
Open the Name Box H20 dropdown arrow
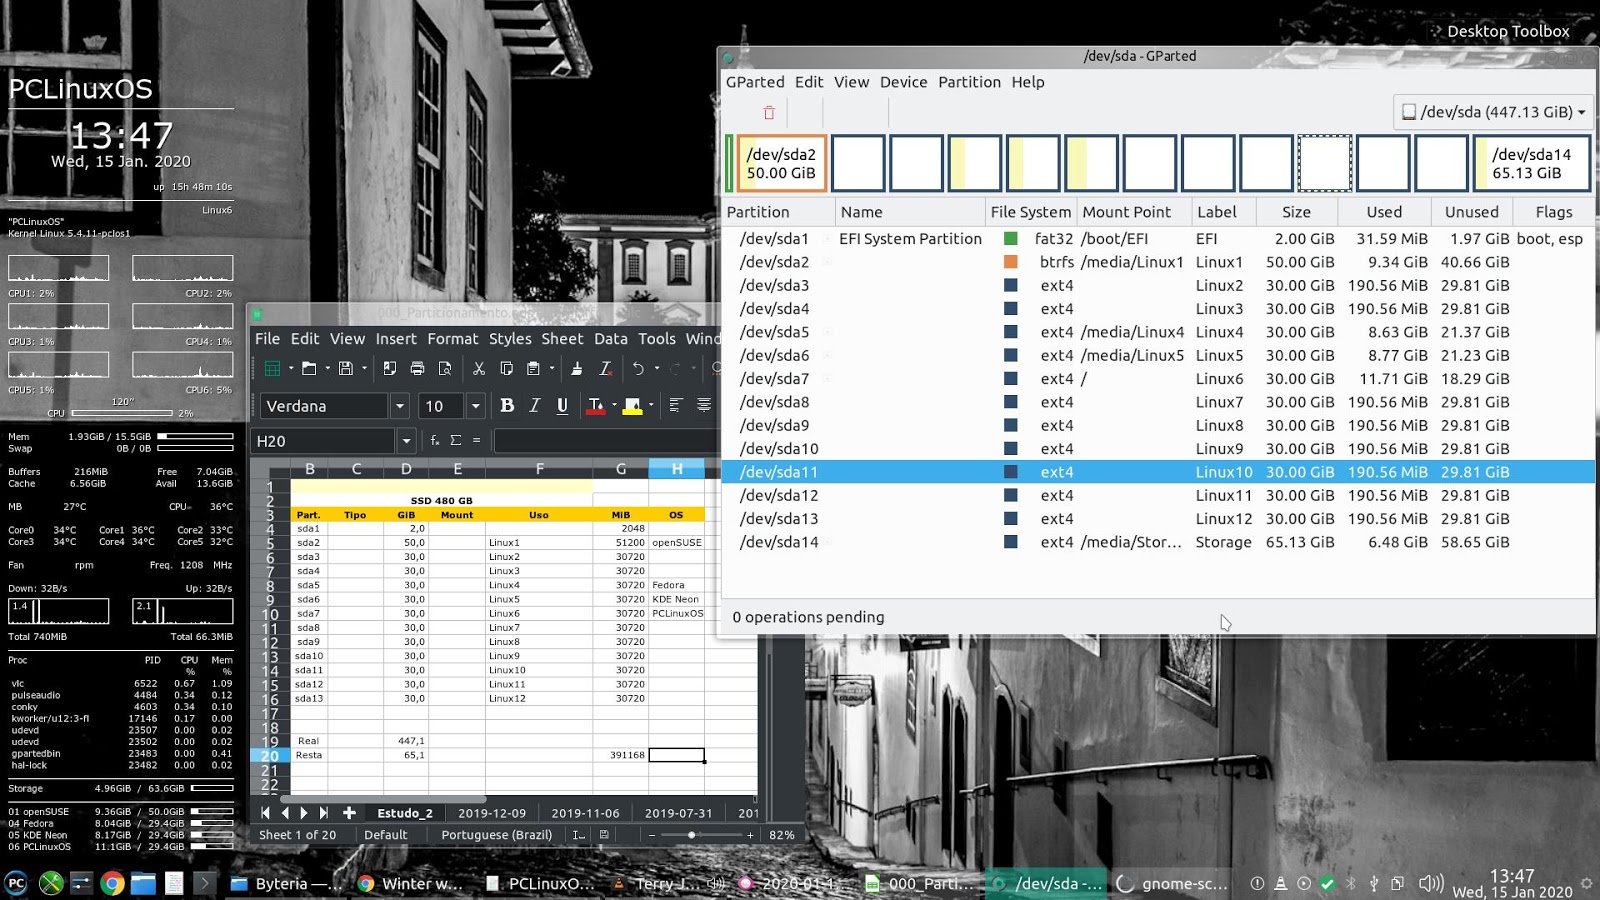(406, 441)
